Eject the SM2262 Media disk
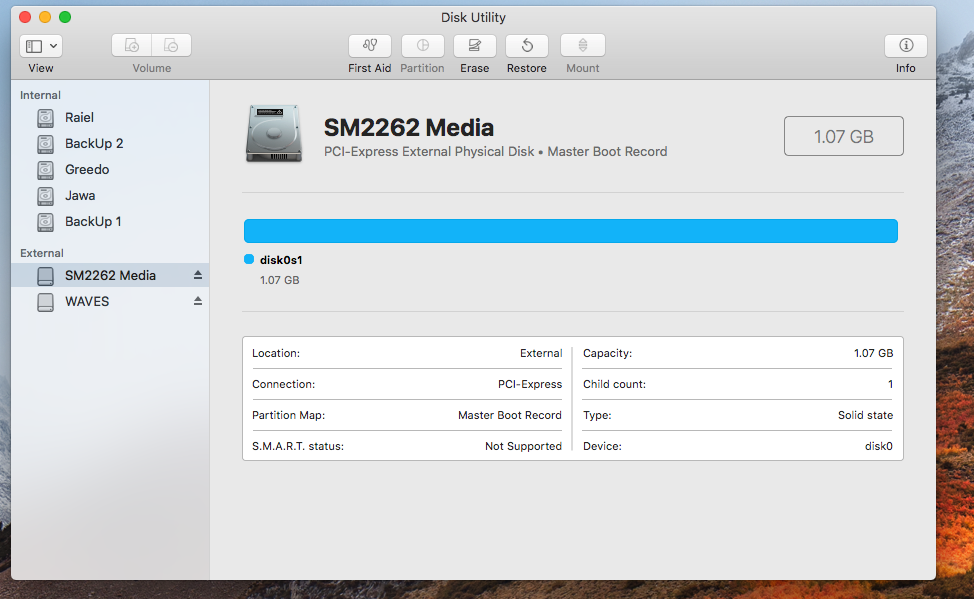This screenshot has height=599, width=974. point(198,275)
